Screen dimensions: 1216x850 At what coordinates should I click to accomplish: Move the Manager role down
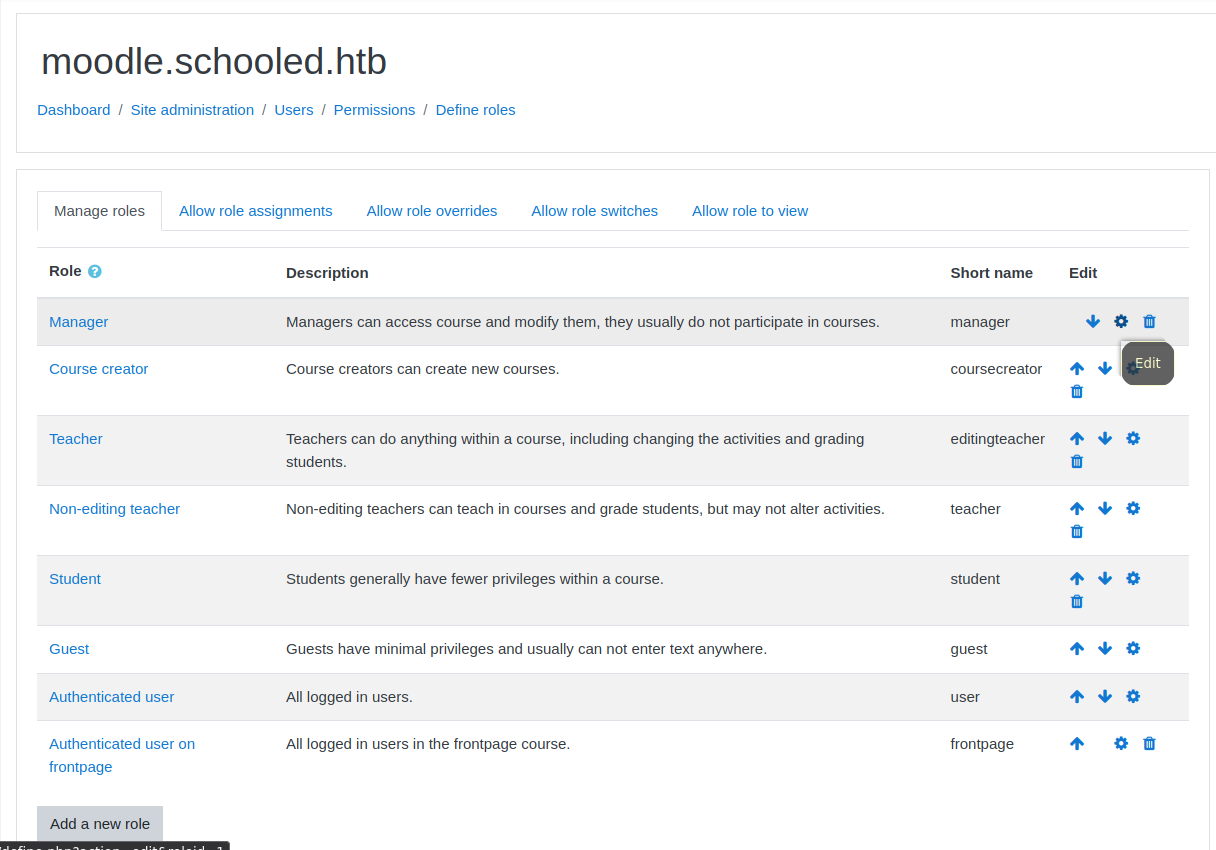pyautogui.click(x=1093, y=322)
